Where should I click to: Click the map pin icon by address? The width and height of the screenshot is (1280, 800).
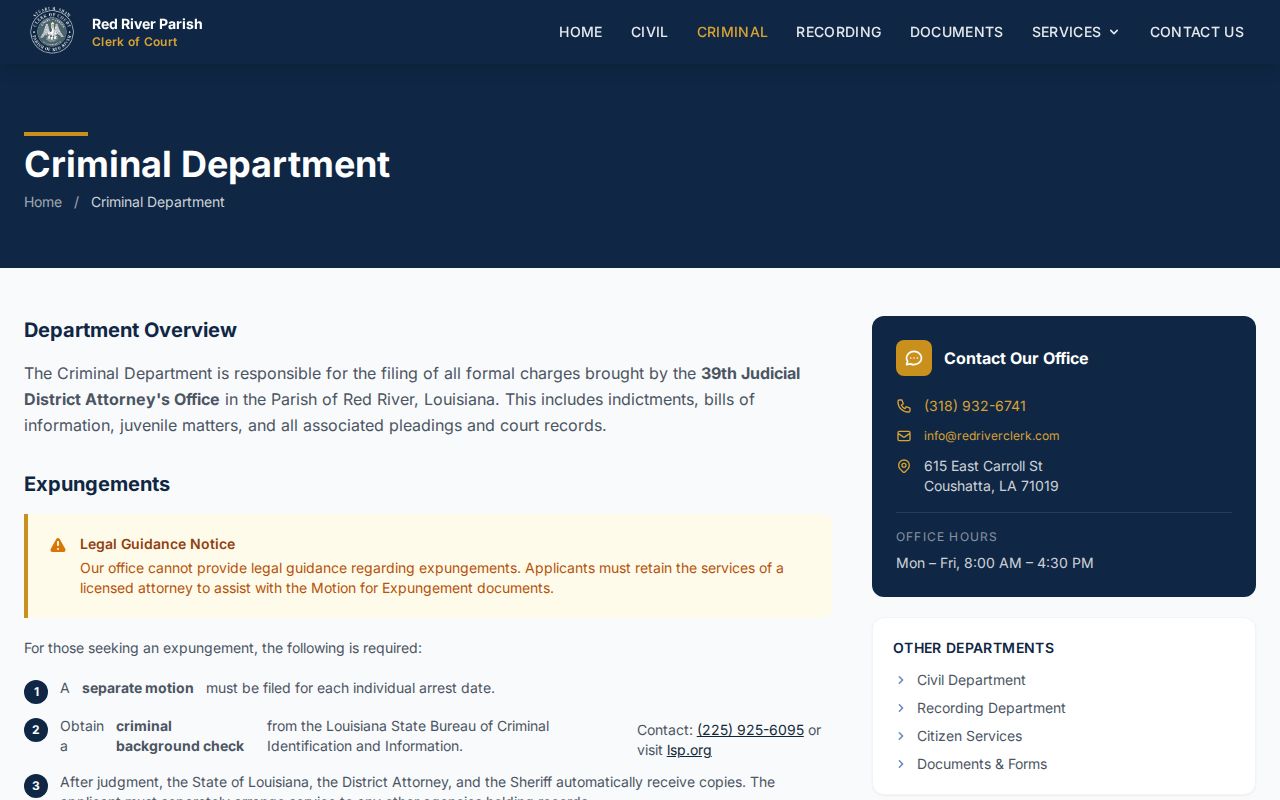(x=904, y=466)
